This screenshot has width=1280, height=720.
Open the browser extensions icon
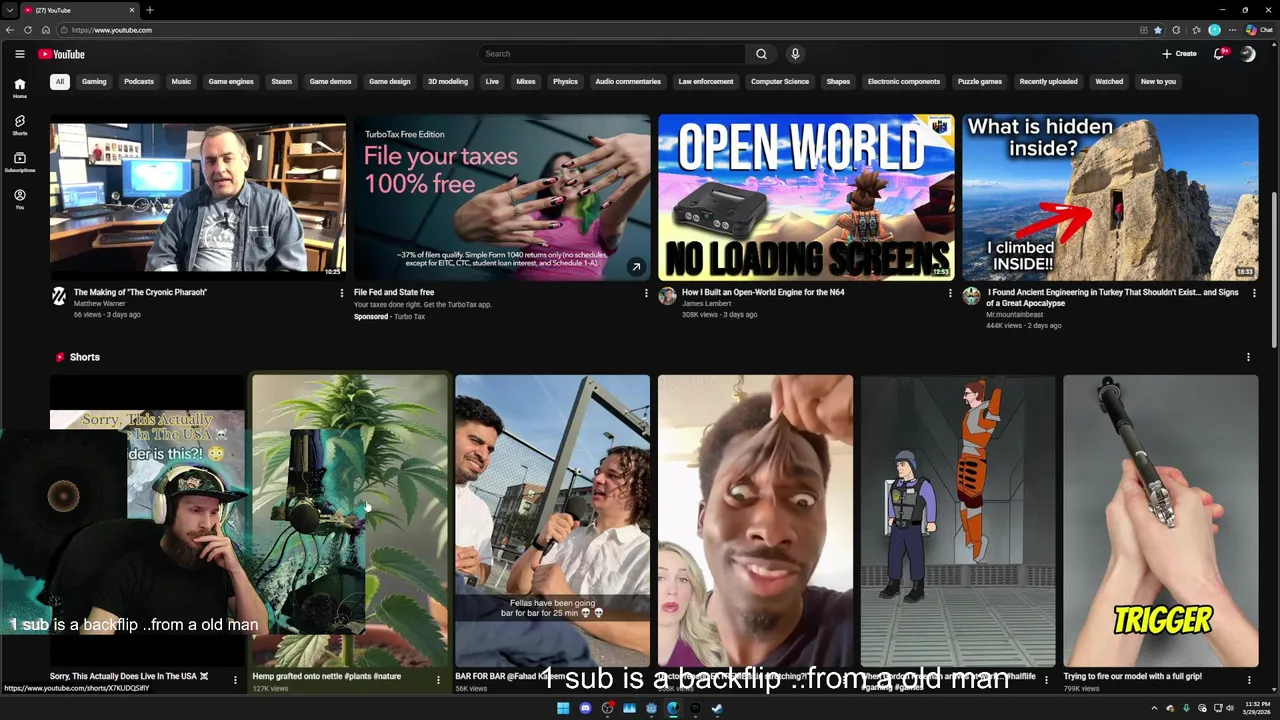point(1176,30)
